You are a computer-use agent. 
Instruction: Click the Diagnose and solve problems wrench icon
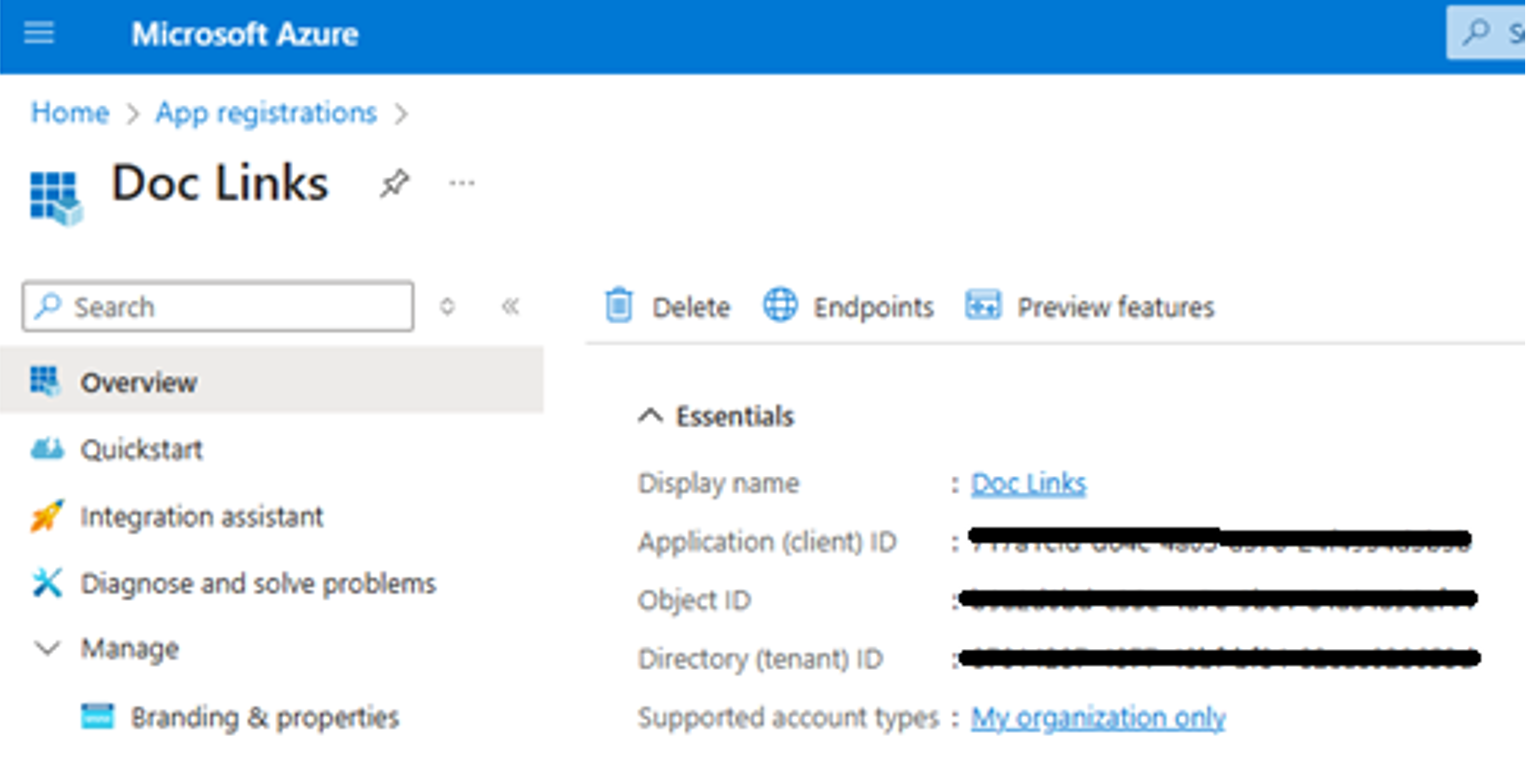point(47,583)
